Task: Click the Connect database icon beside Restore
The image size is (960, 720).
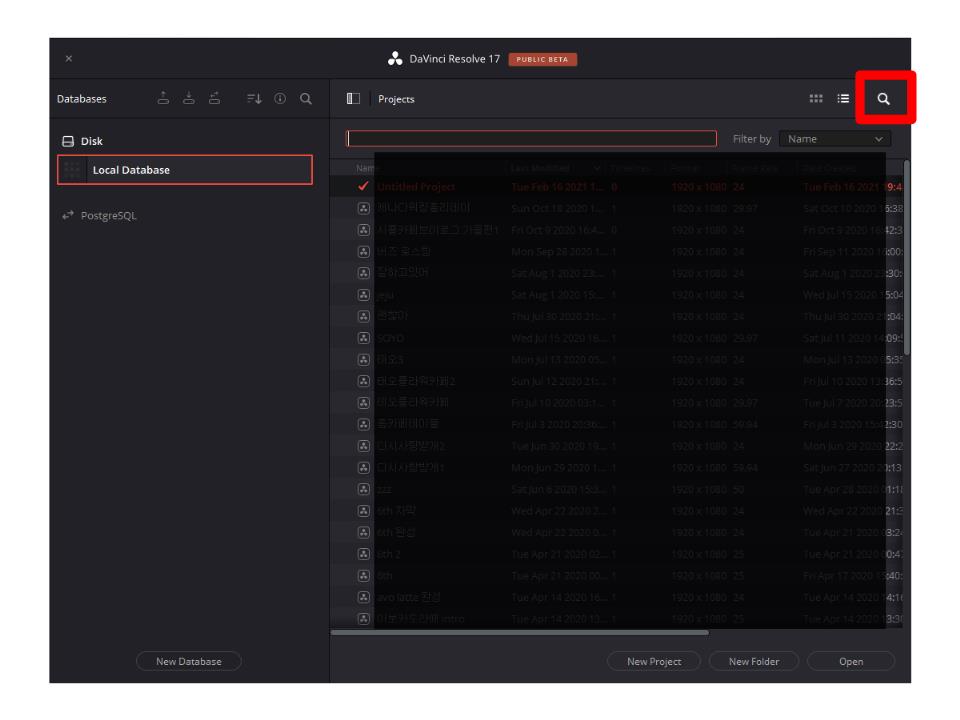Action: (x=214, y=98)
